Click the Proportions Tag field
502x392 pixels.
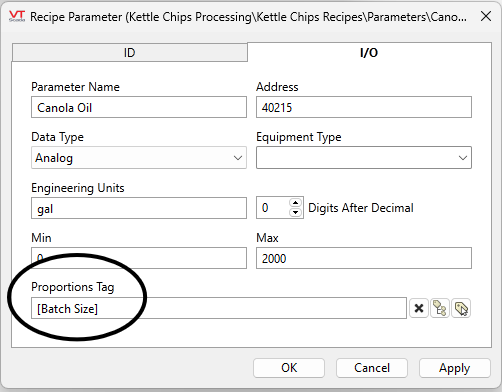click(219, 308)
